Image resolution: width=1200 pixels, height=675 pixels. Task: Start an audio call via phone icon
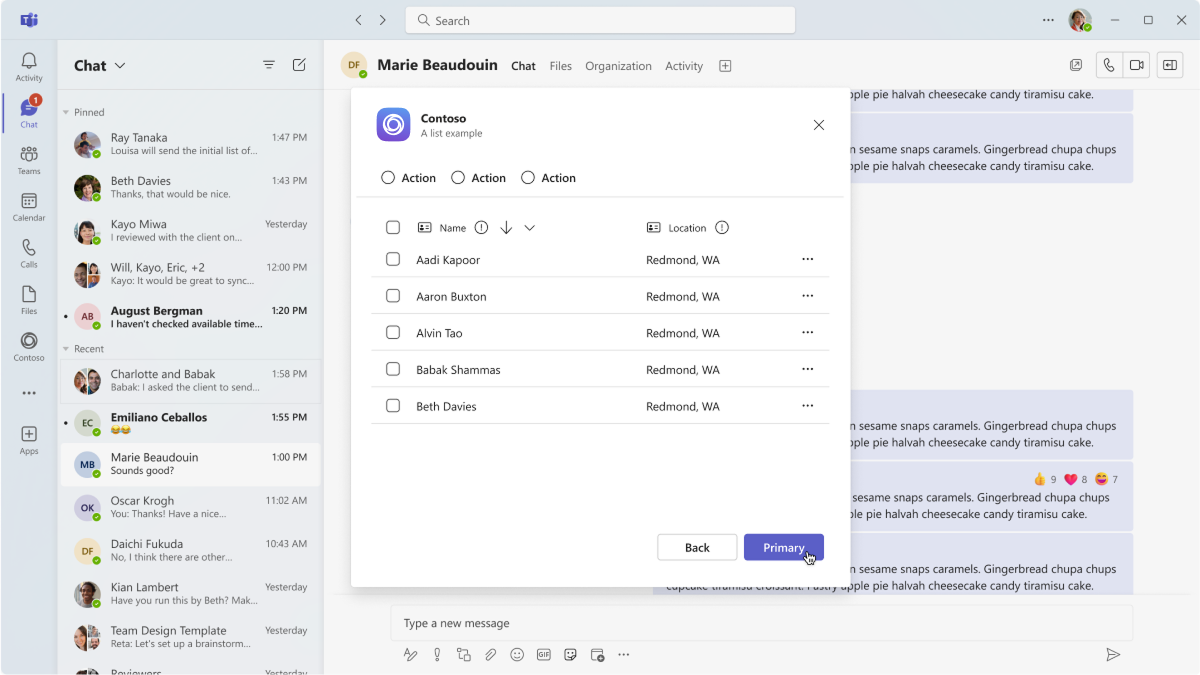click(x=1109, y=65)
